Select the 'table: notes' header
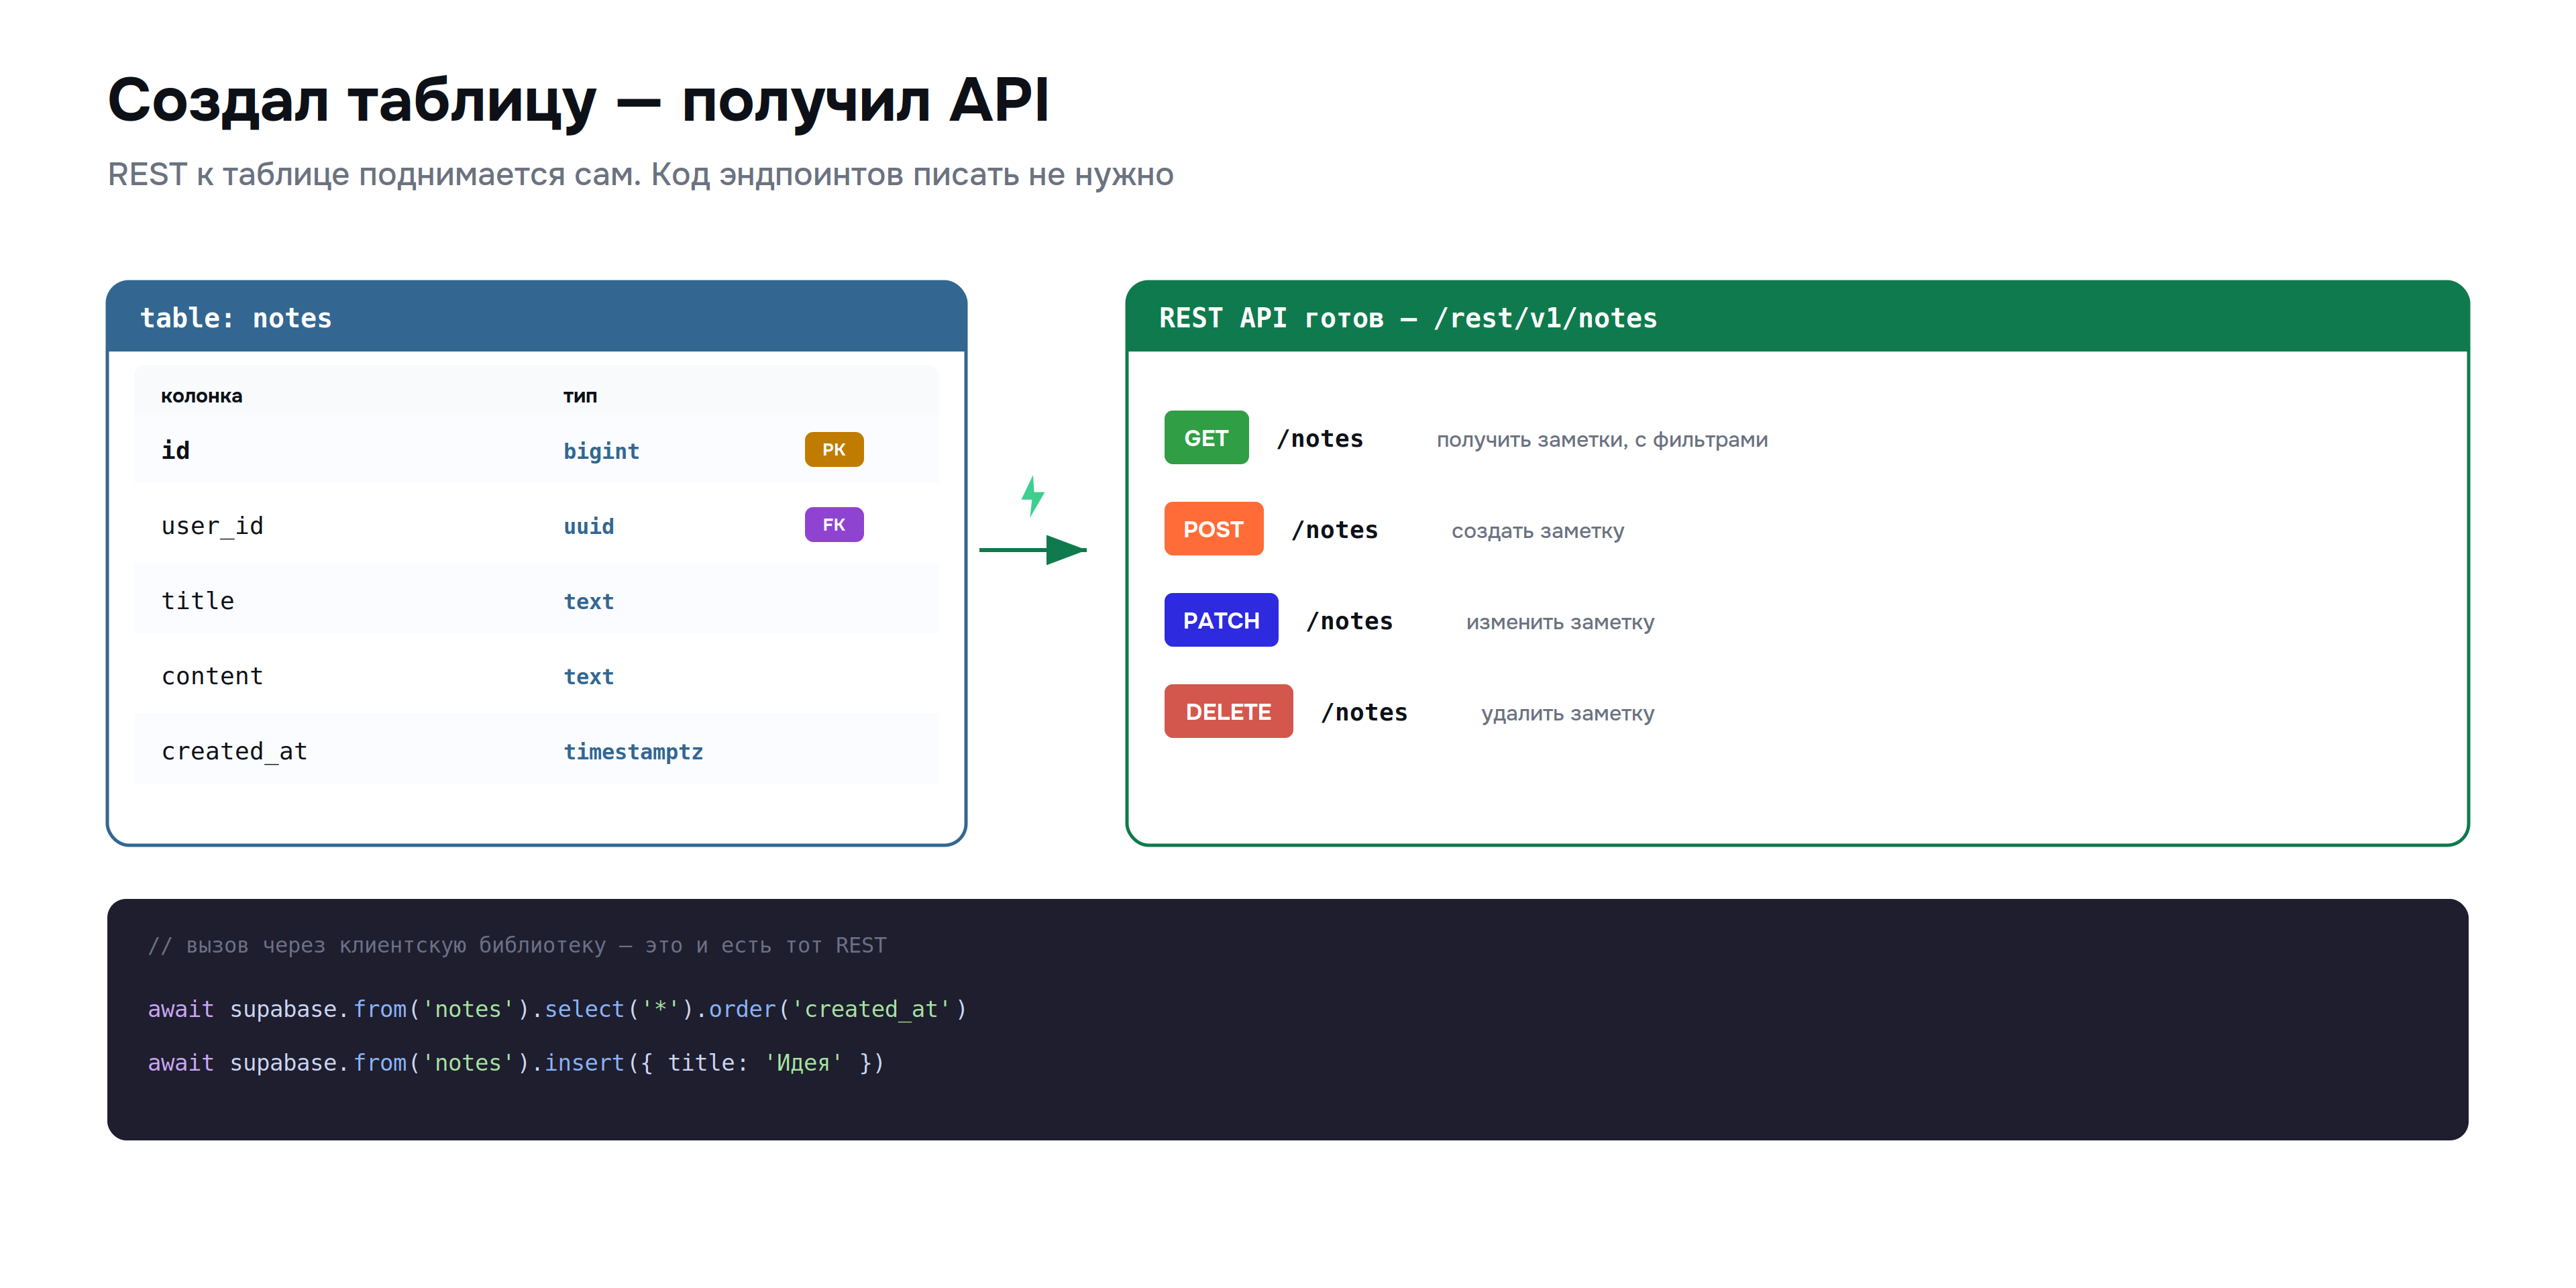 537,317
